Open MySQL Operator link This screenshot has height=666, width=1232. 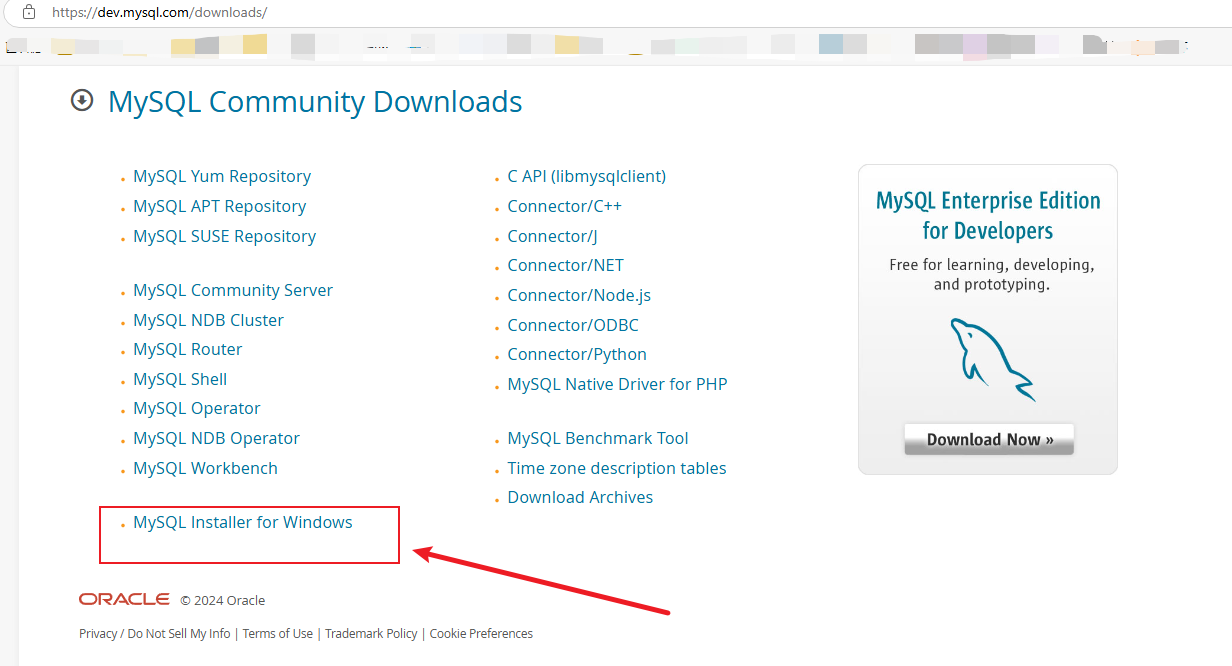pyautogui.click(x=197, y=408)
